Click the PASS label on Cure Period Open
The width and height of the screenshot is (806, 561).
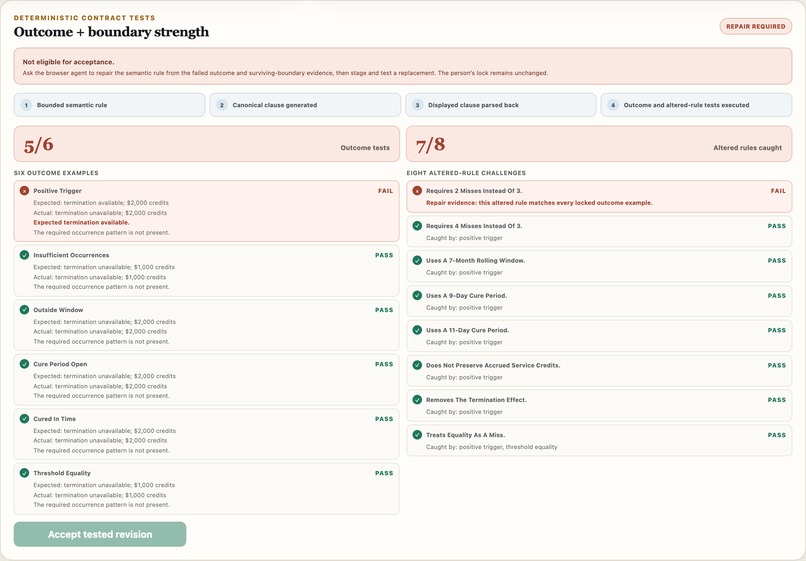[384, 364]
